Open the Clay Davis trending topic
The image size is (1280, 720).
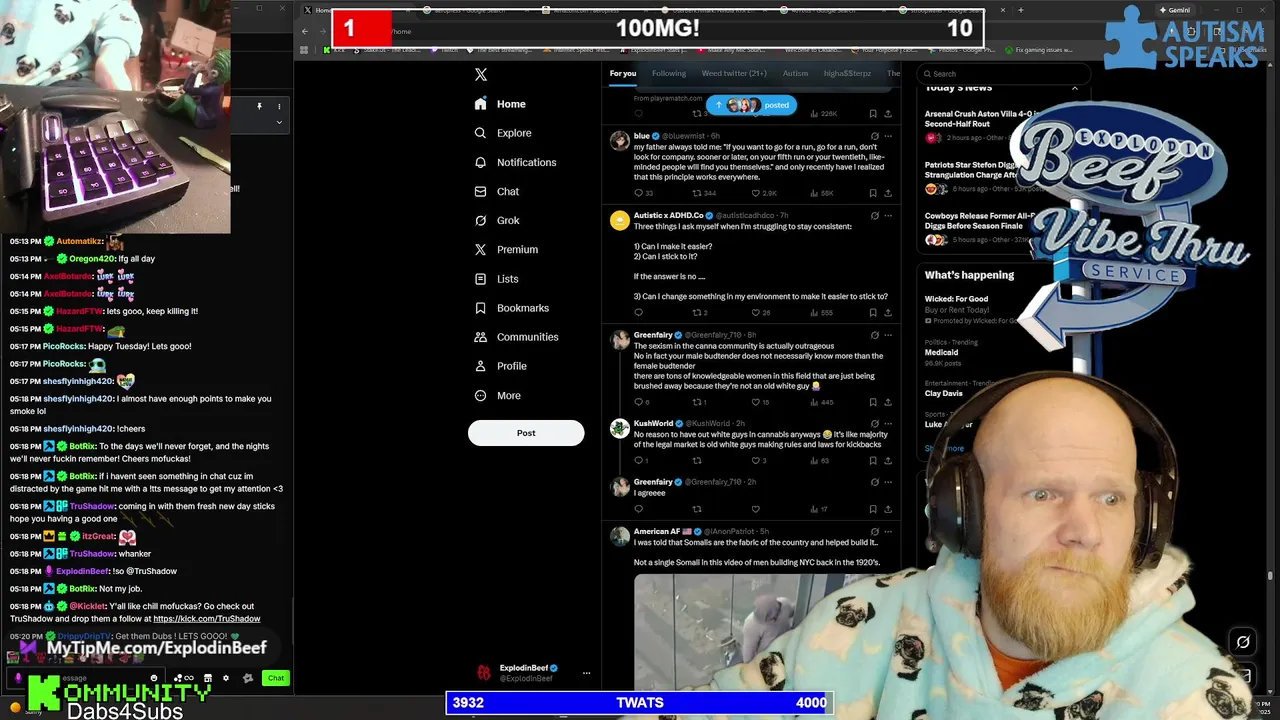click(x=943, y=393)
